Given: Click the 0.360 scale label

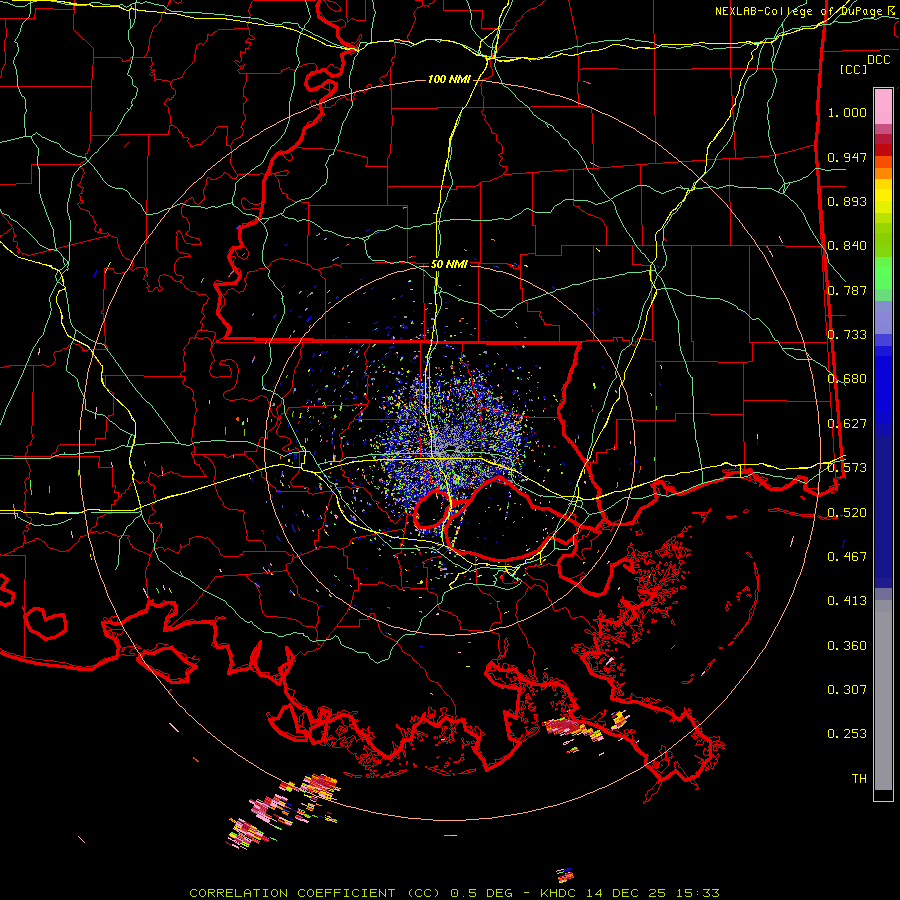Looking at the screenshot, I should (847, 646).
